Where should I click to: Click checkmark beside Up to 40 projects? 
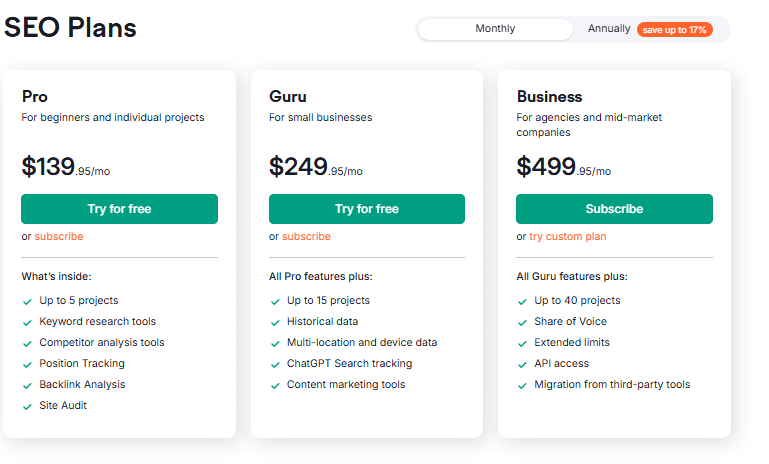(522, 302)
